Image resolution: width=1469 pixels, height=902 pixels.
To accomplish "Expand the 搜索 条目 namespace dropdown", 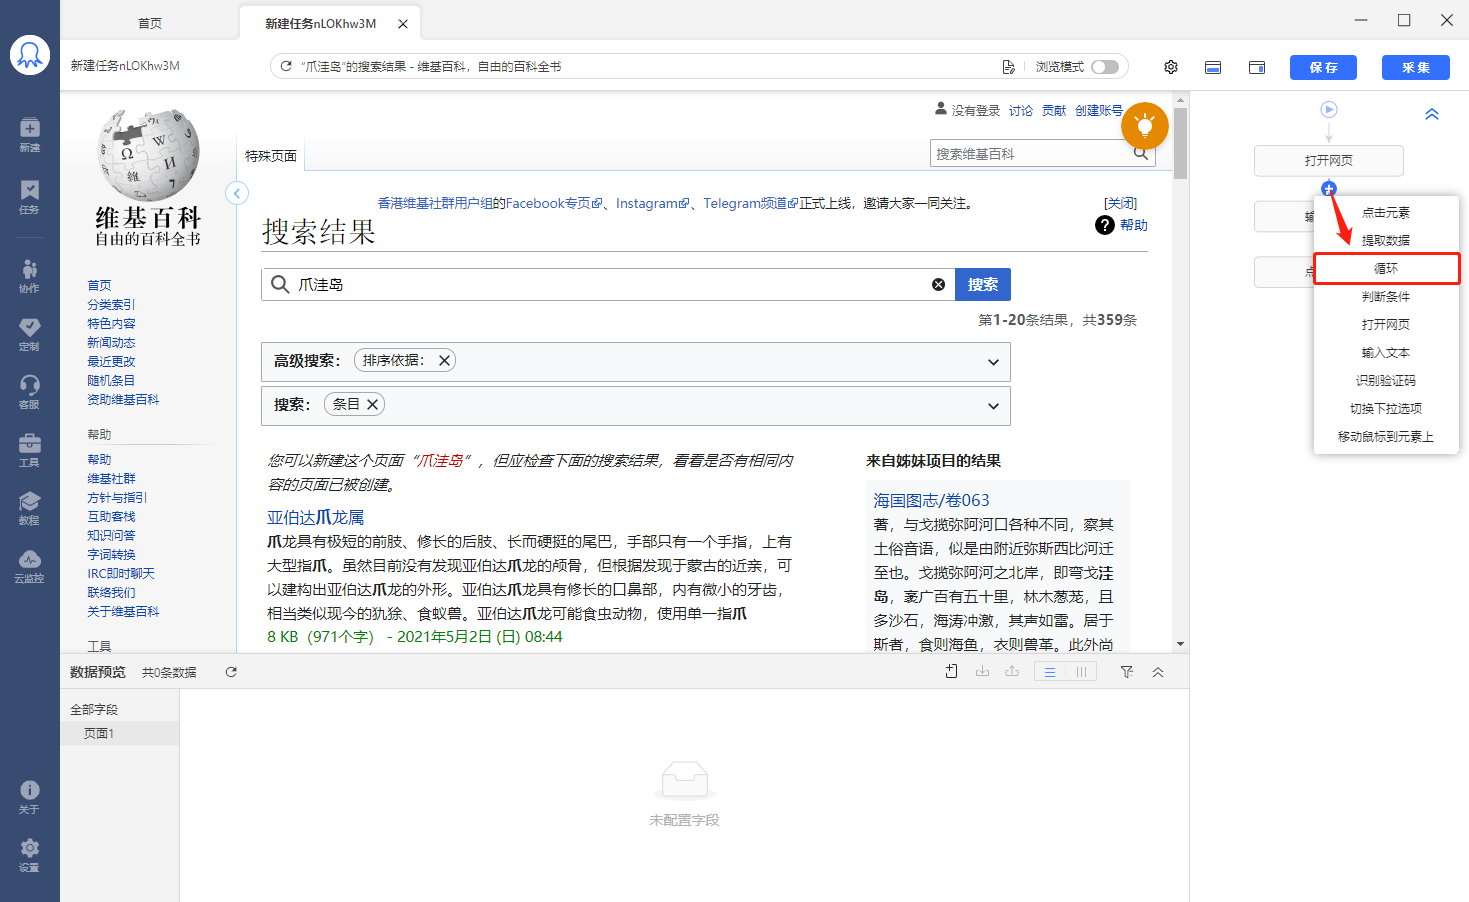I will [x=993, y=406].
